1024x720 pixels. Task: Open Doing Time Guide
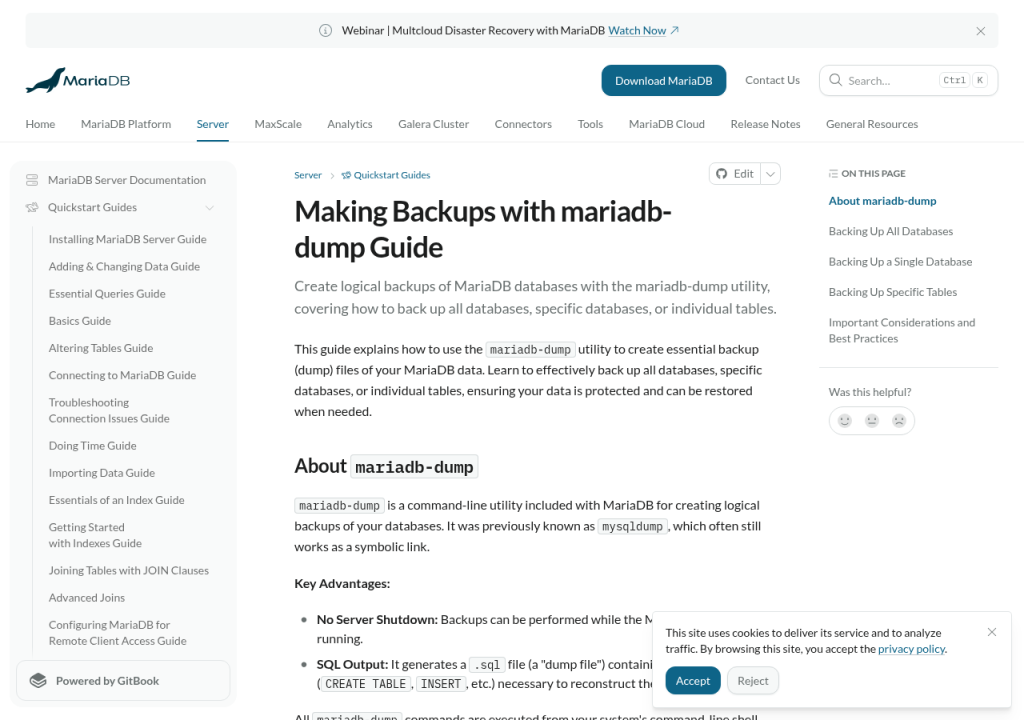[93, 446]
